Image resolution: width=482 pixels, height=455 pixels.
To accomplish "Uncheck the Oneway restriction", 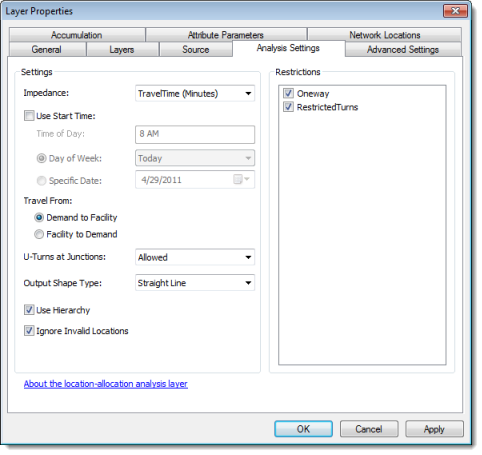I will click(x=288, y=93).
